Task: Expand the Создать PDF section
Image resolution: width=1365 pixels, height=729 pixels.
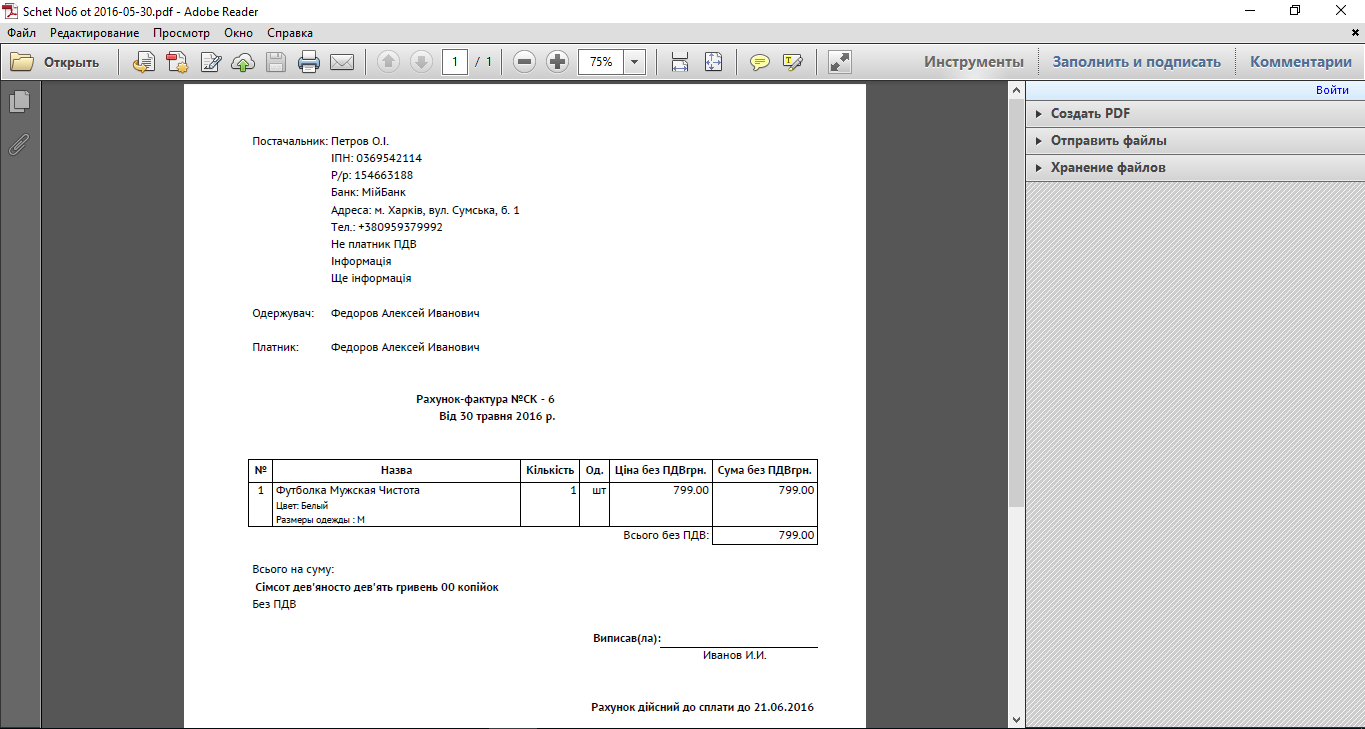Action: point(1090,114)
